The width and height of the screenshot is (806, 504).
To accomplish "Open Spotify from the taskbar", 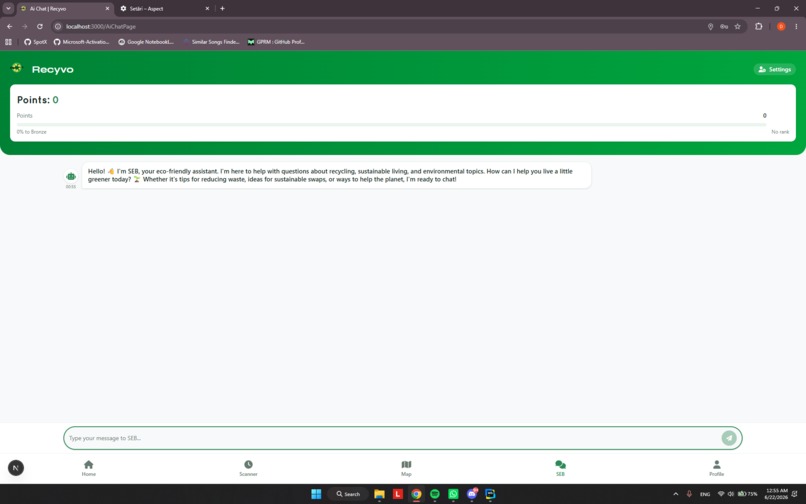I will tap(435, 494).
